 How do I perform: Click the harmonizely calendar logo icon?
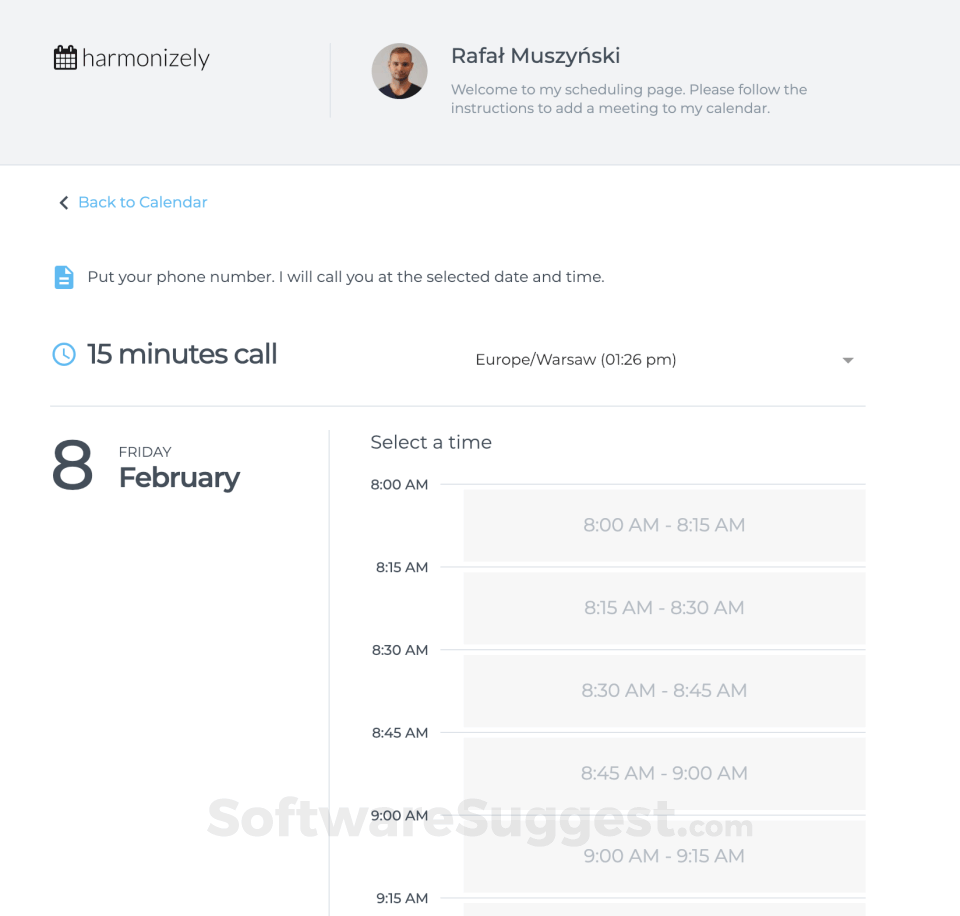(65, 58)
